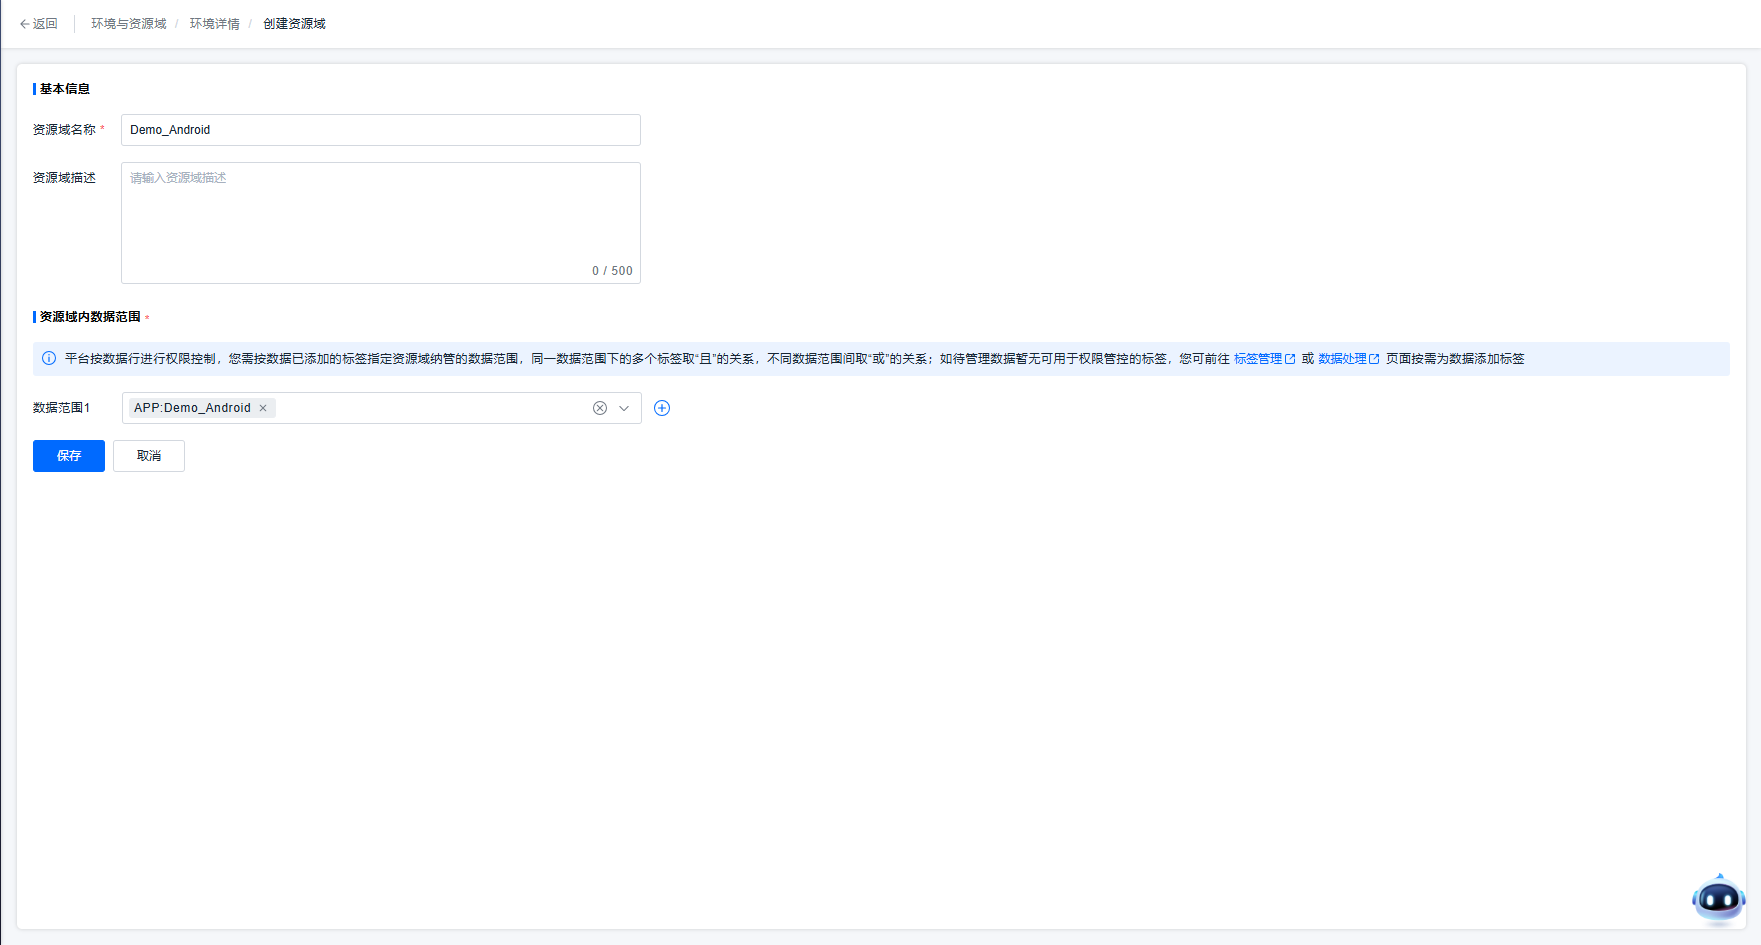Click external-link icon beside 标签管理
The width and height of the screenshot is (1761, 945).
(x=1290, y=359)
